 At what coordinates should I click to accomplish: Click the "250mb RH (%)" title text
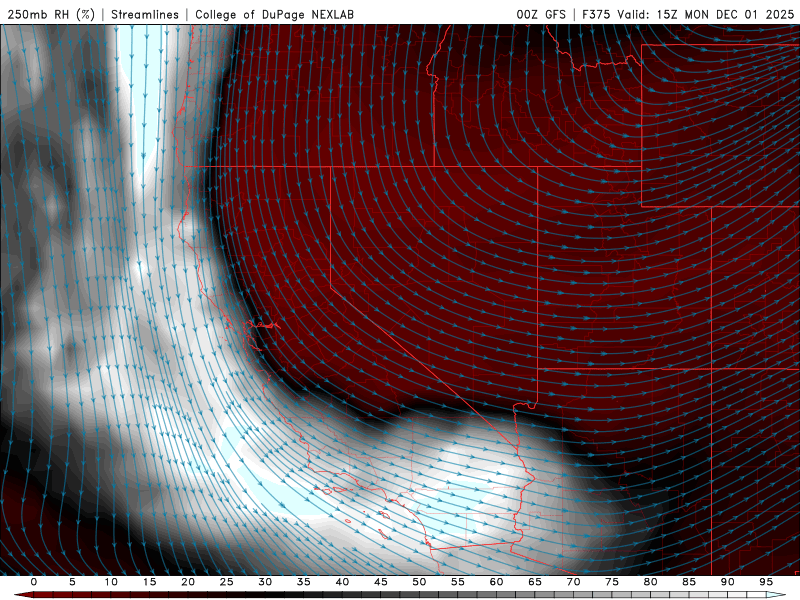51,14
